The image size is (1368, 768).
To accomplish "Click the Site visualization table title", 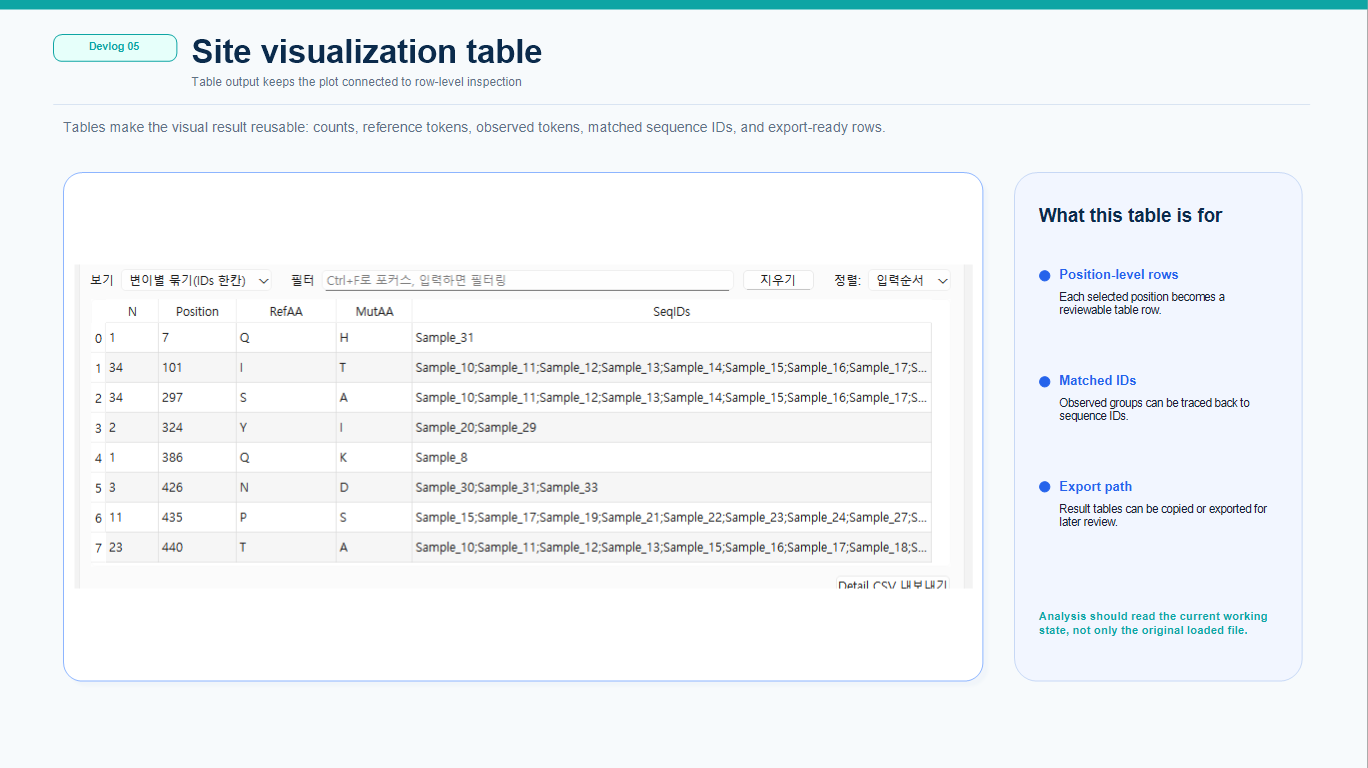I will (x=367, y=51).
